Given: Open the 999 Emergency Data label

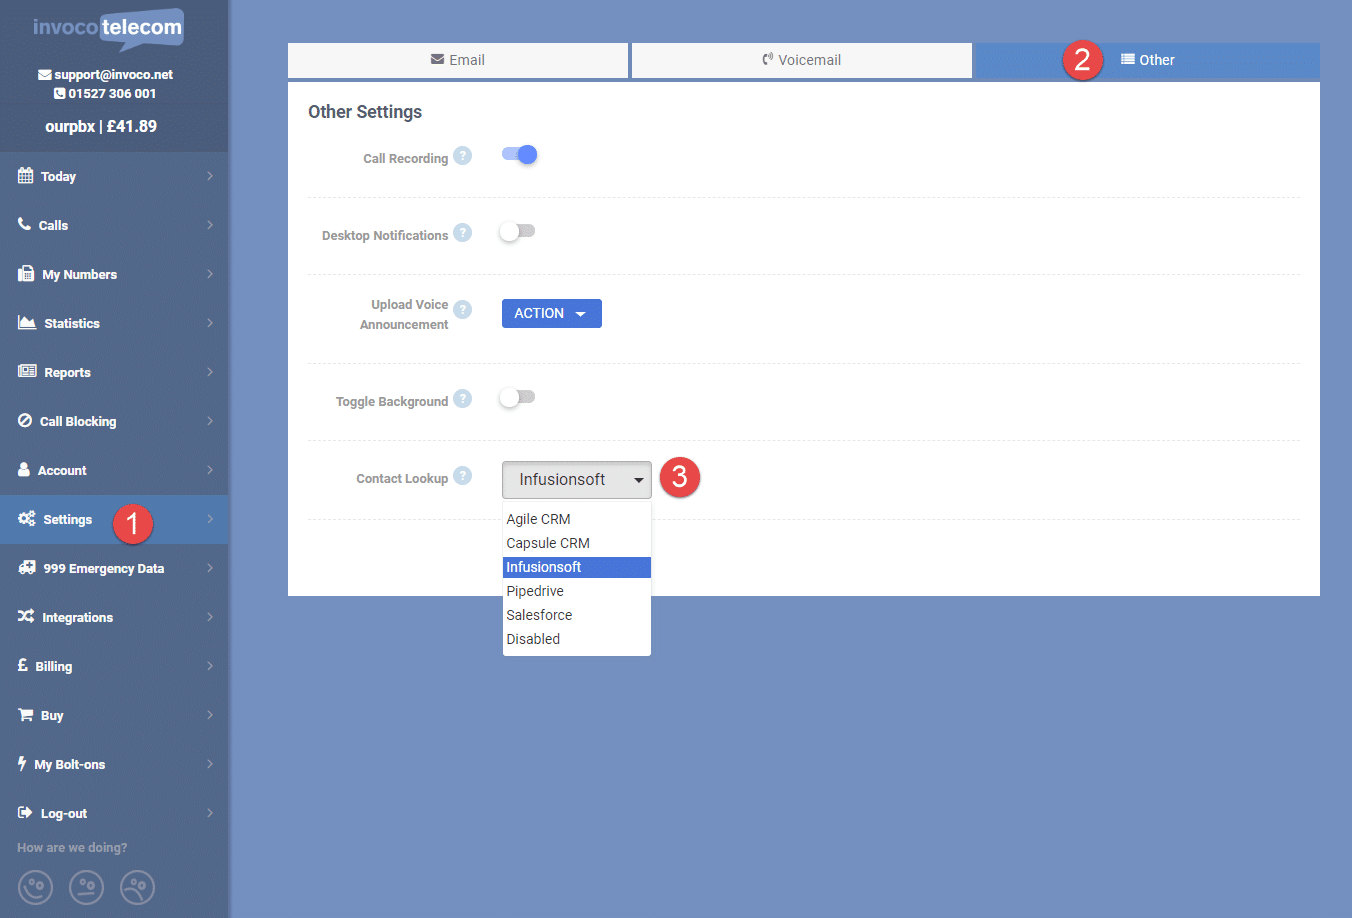Looking at the screenshot, I should [x=103, y=569].
